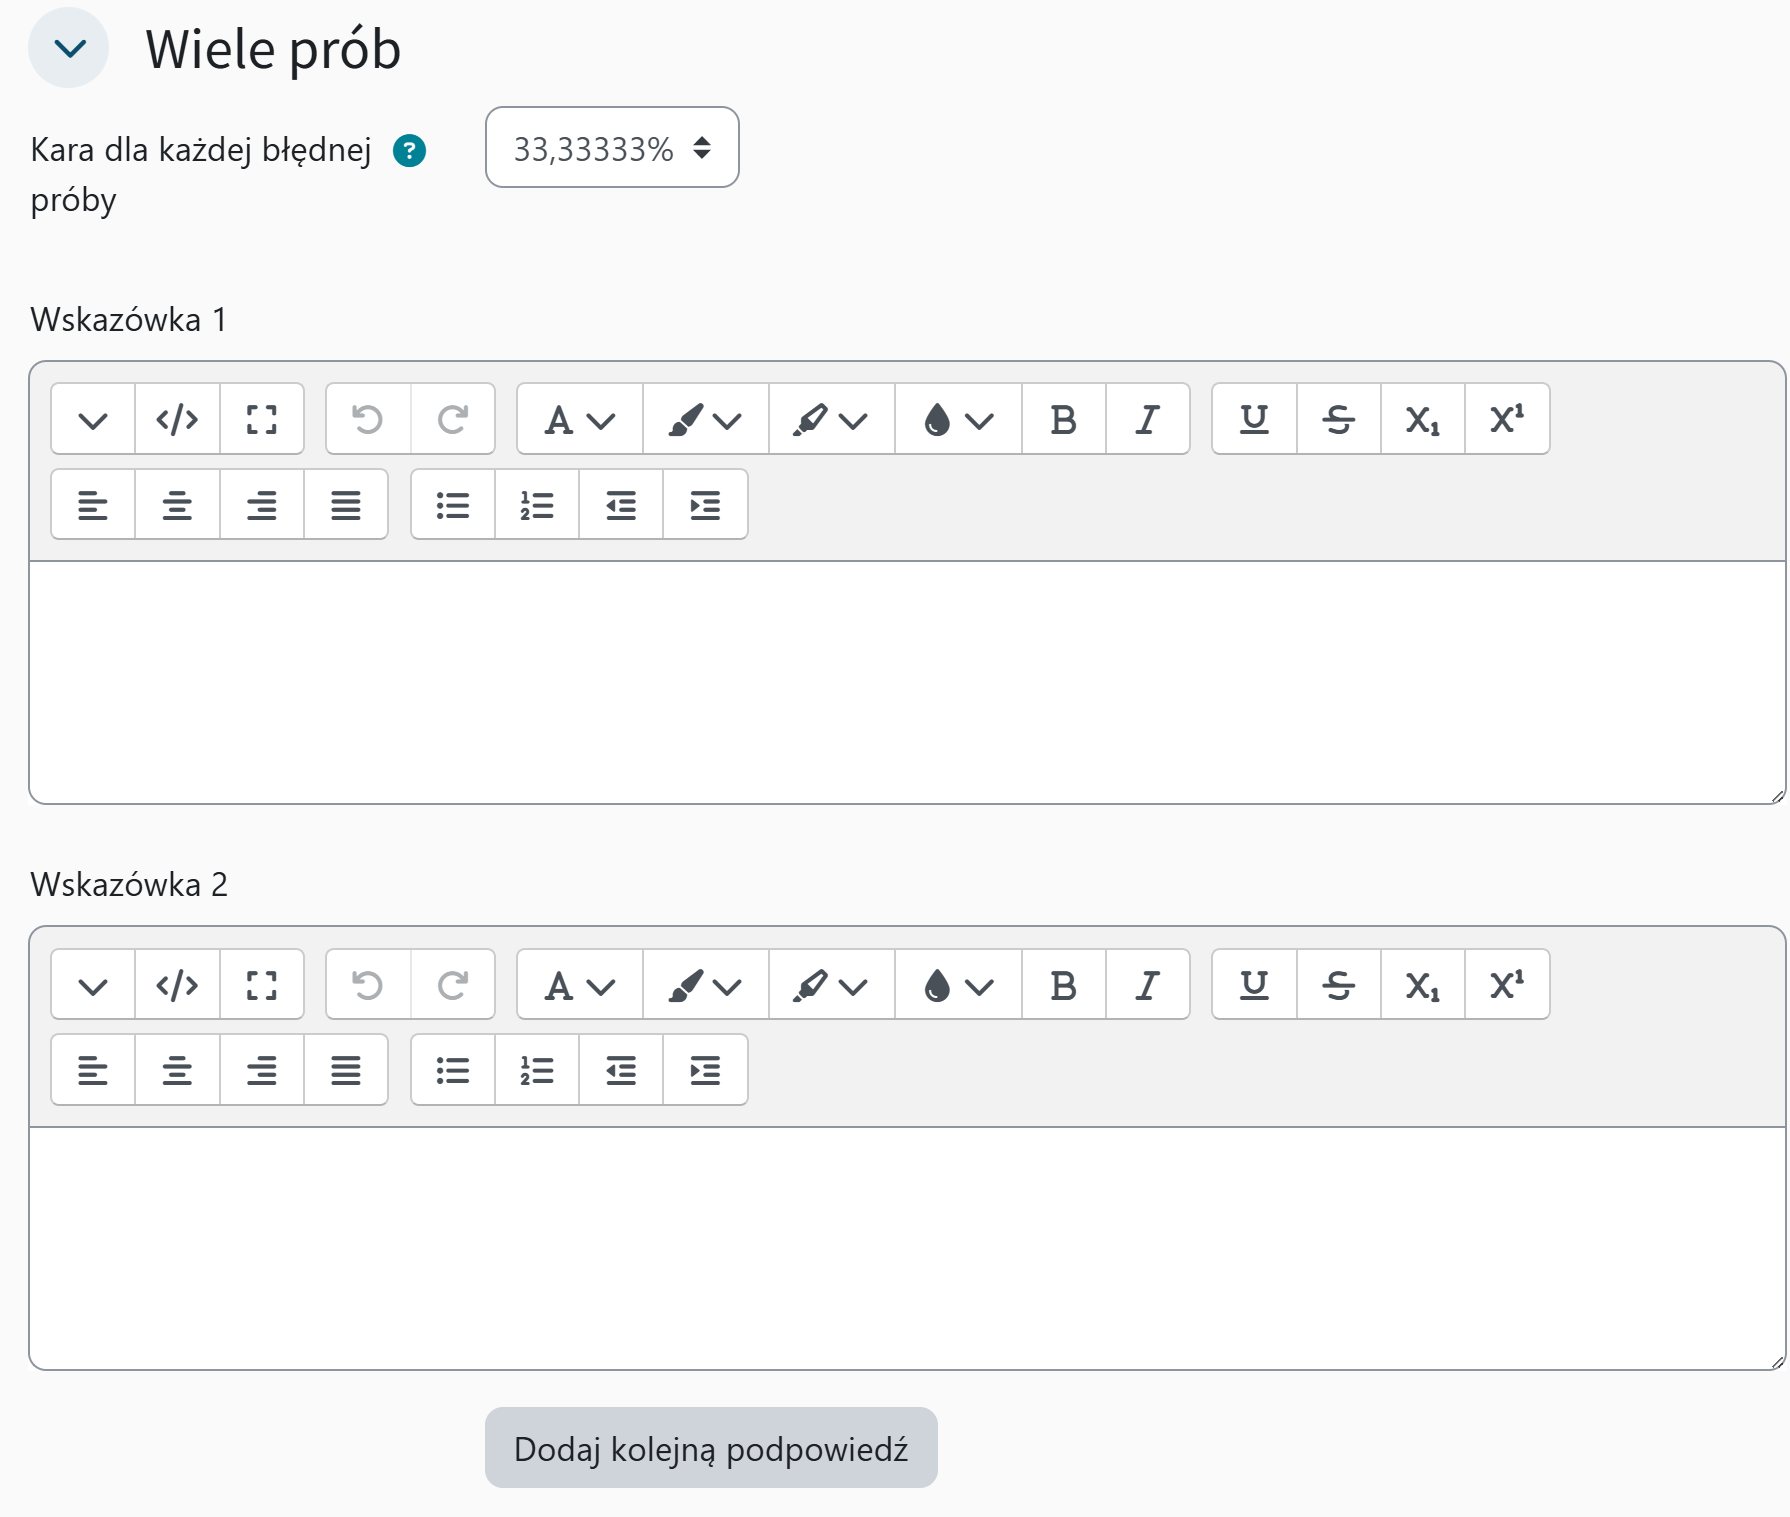Screen dimensions: 1790x1517
Task: Collapse the Wiele prób section
Action: tap(69, 48)
